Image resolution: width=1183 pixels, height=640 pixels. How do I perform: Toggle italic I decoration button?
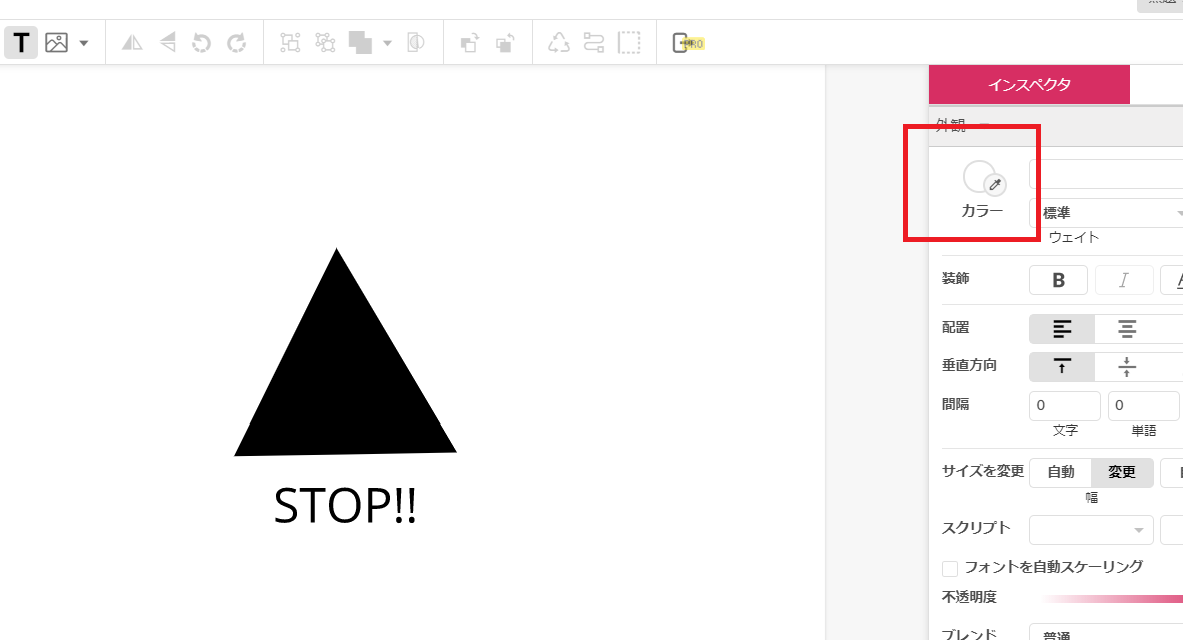(1124, 280)
